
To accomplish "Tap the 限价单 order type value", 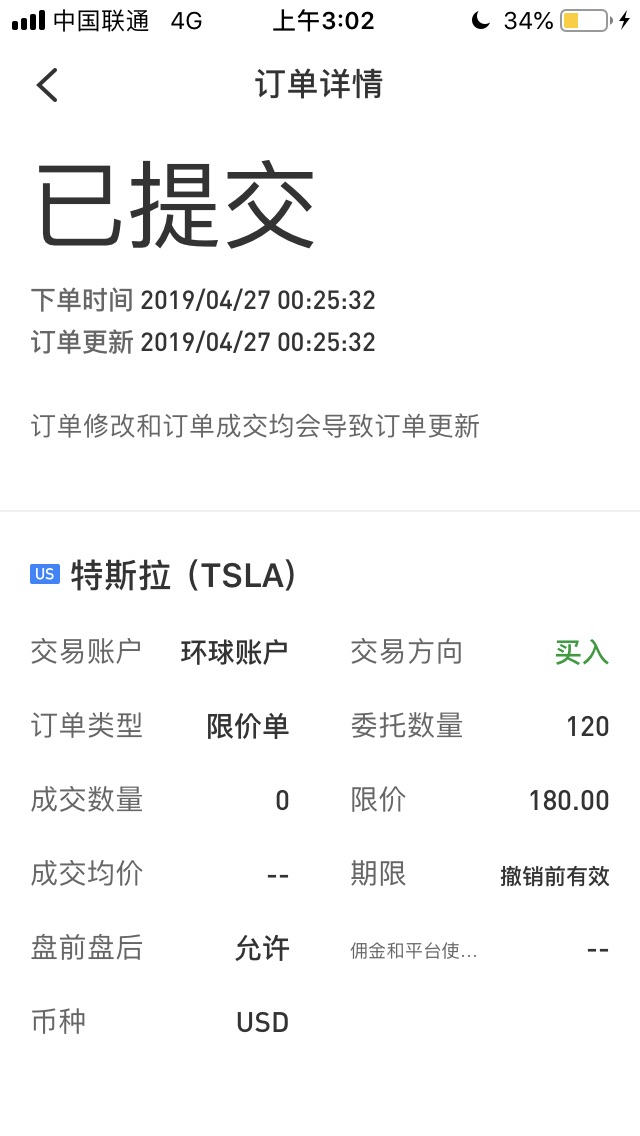I will point(247,726).
